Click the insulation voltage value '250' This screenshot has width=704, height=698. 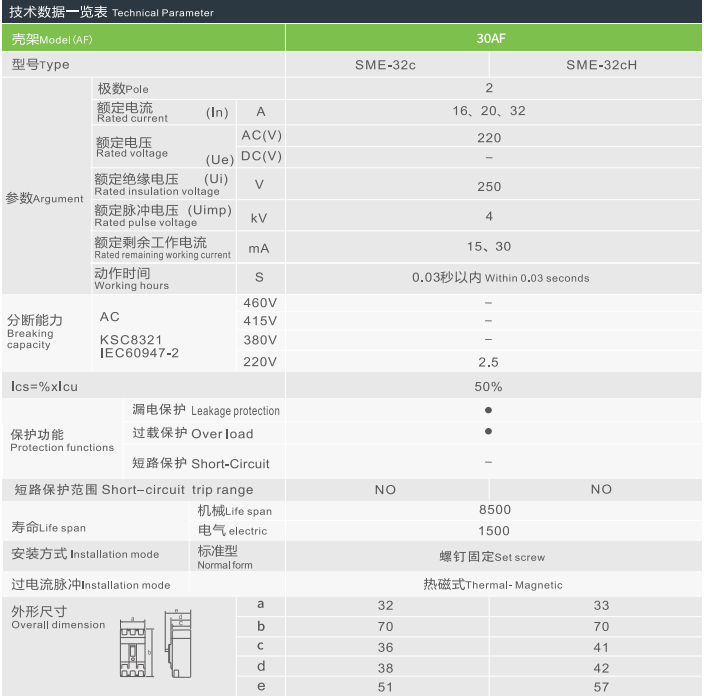(x=489, y=187)
